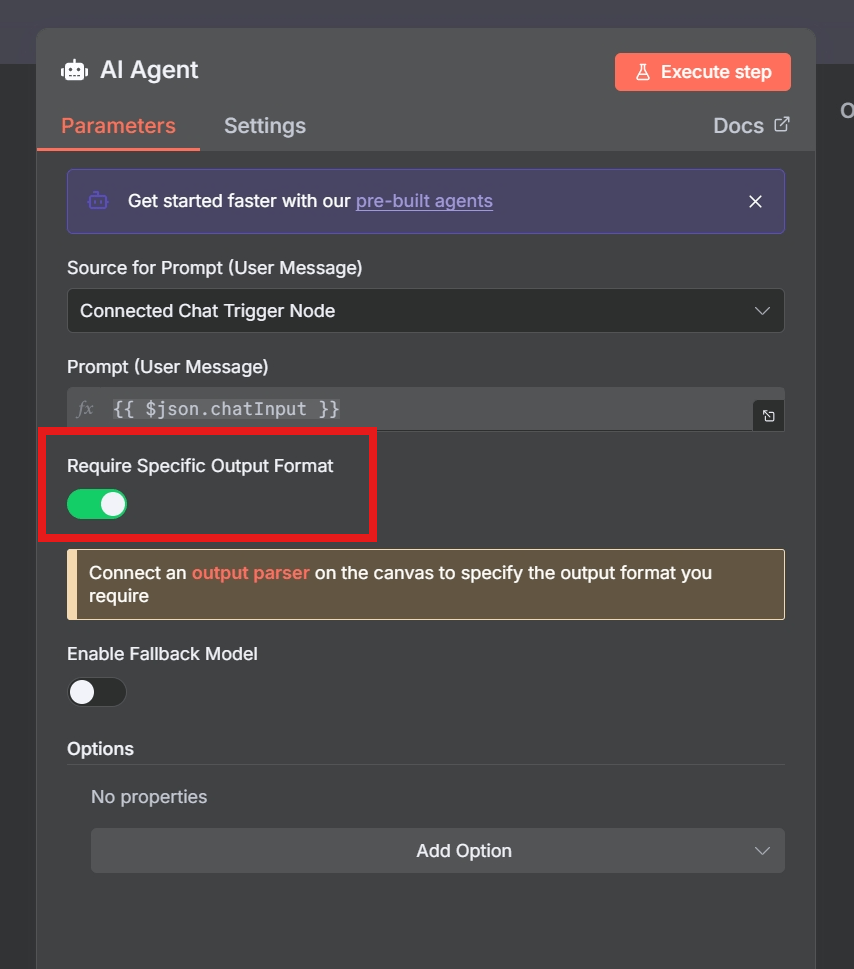Expand the Add Option dropdown

(437, 851)
